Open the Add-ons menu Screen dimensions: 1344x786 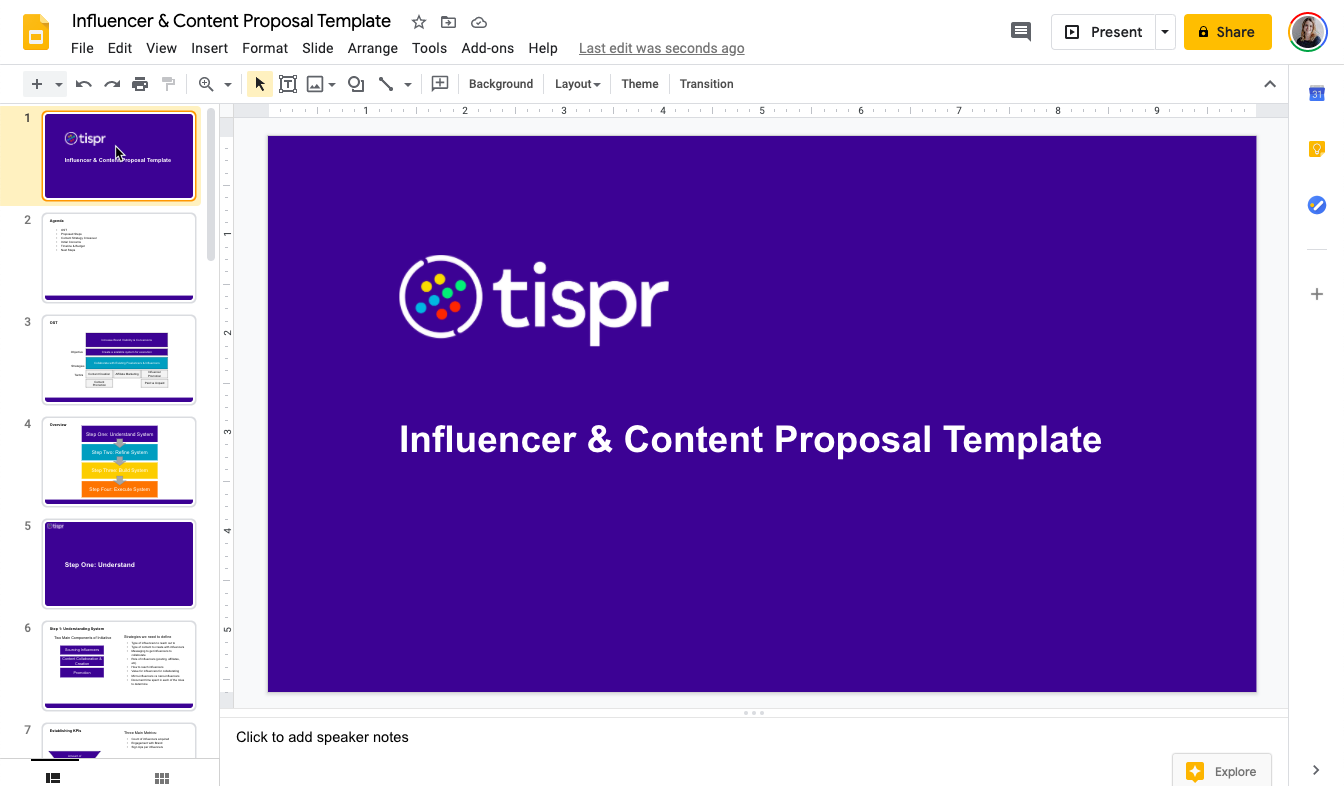coord(488,48)
